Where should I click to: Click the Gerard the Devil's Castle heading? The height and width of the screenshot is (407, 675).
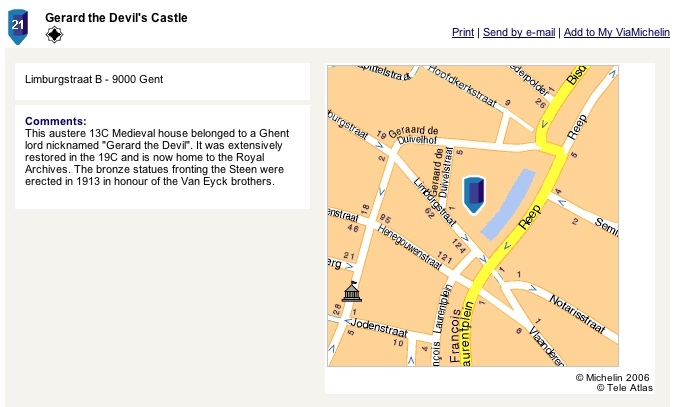(116, 18)
